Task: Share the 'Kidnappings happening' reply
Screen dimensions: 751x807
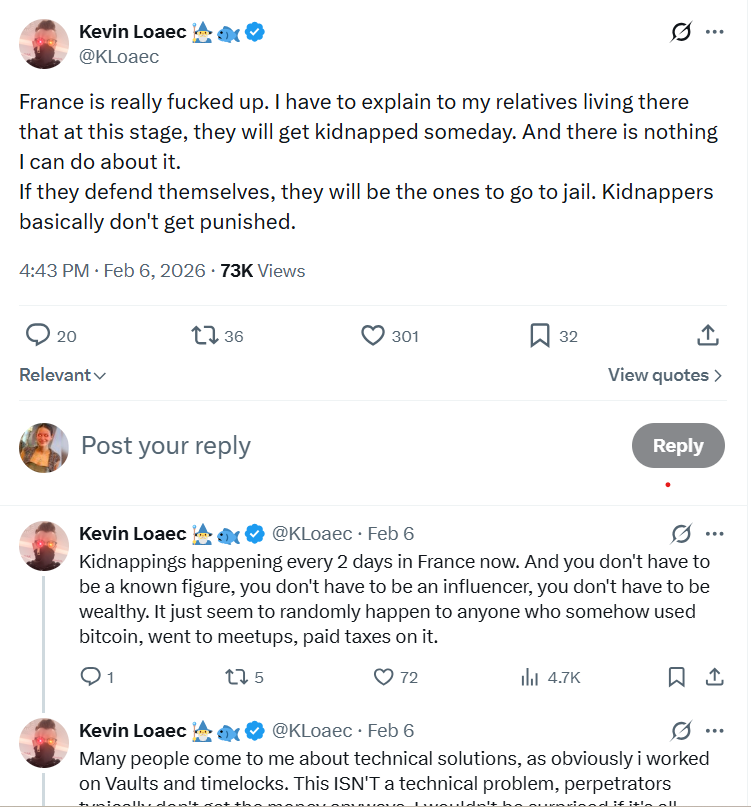Action: [x=714, y=677]
